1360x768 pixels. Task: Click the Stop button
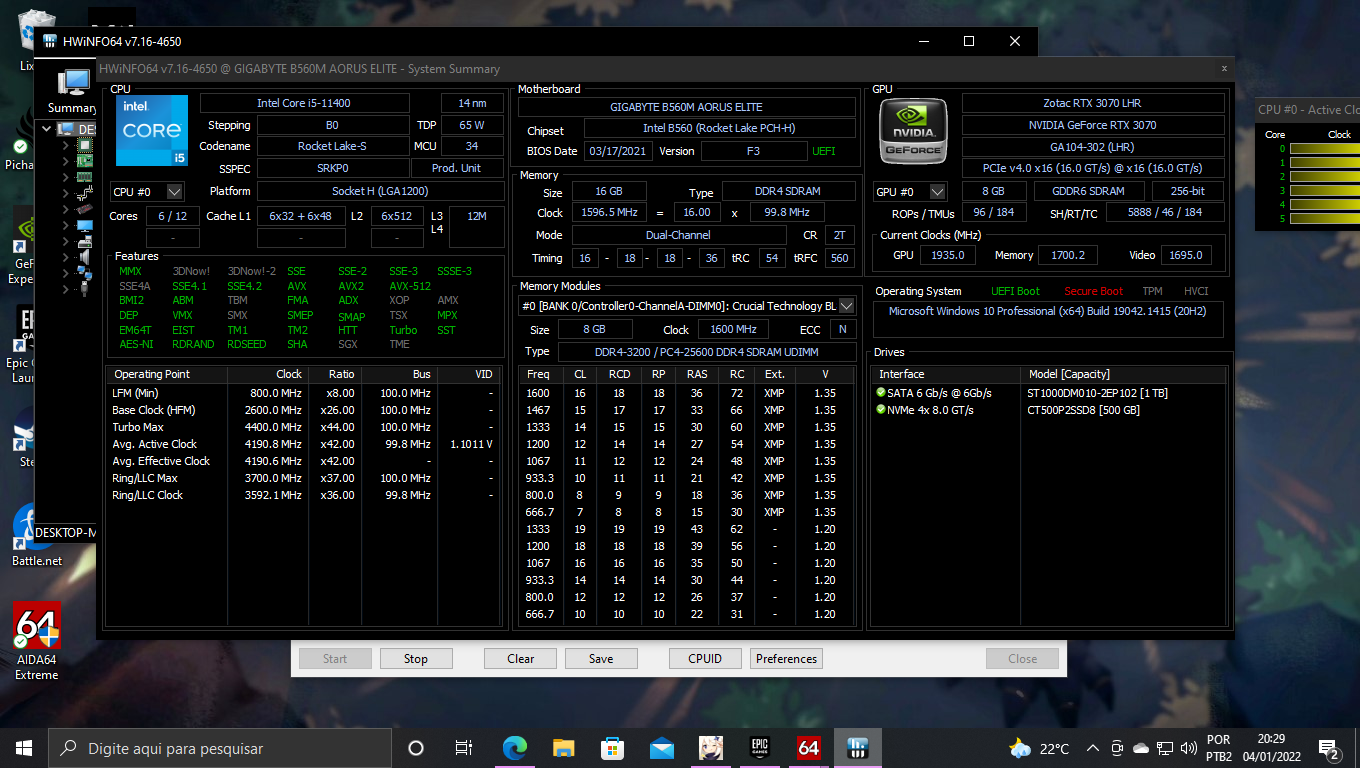415,659
